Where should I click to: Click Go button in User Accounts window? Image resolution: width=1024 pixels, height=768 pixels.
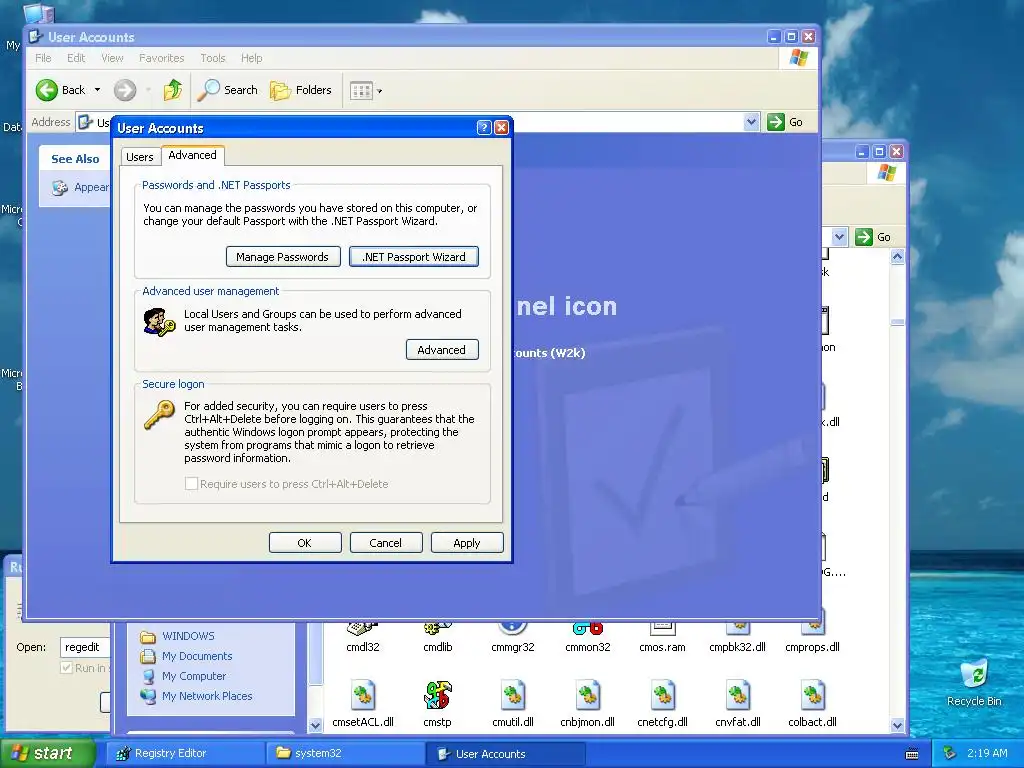785,121
